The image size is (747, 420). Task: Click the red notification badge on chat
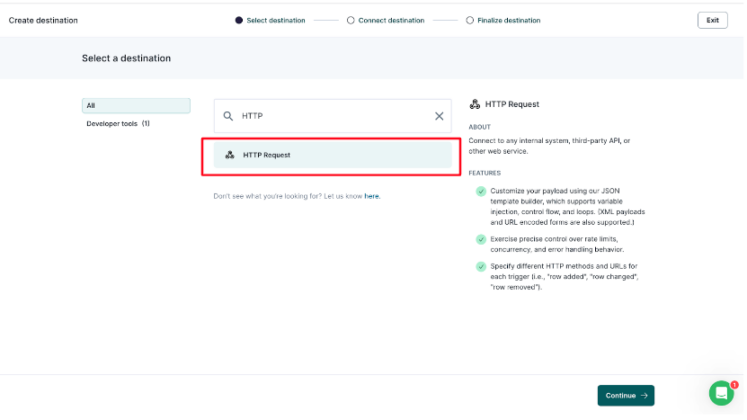point(734,384)
